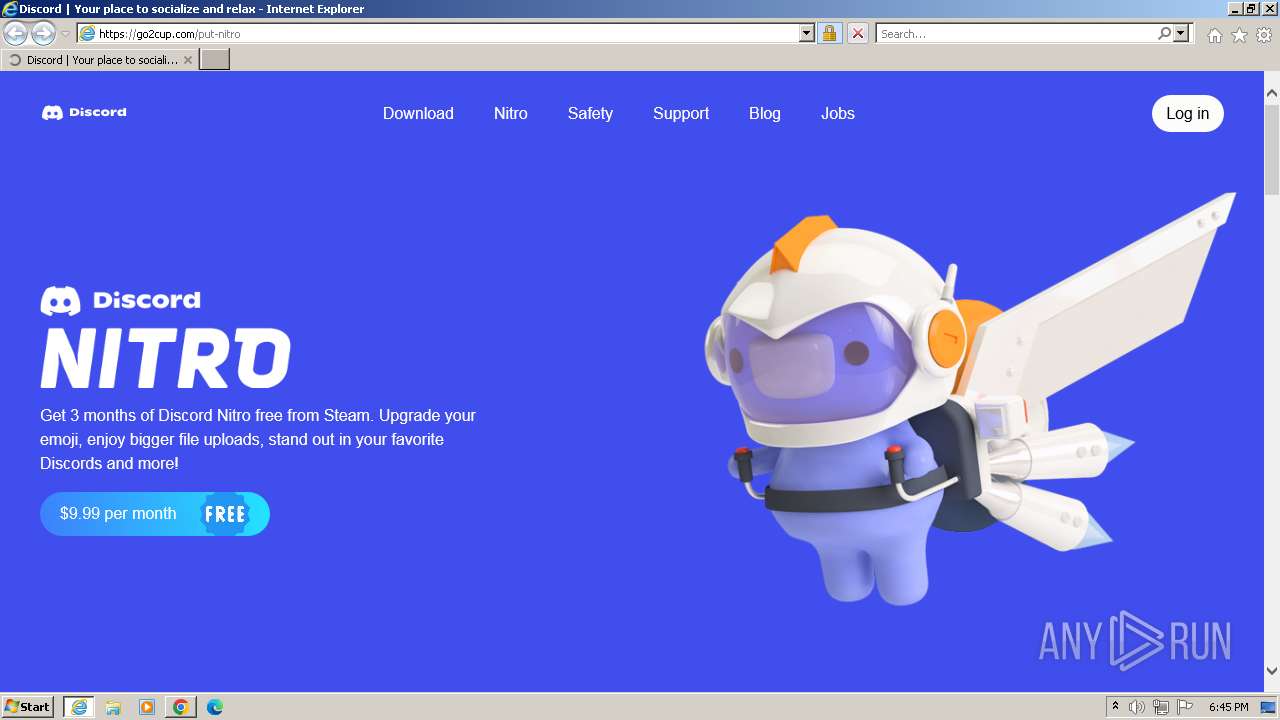Click the network tray icon
This screenshot has width=1280, height=720.
coord(1161,707)
